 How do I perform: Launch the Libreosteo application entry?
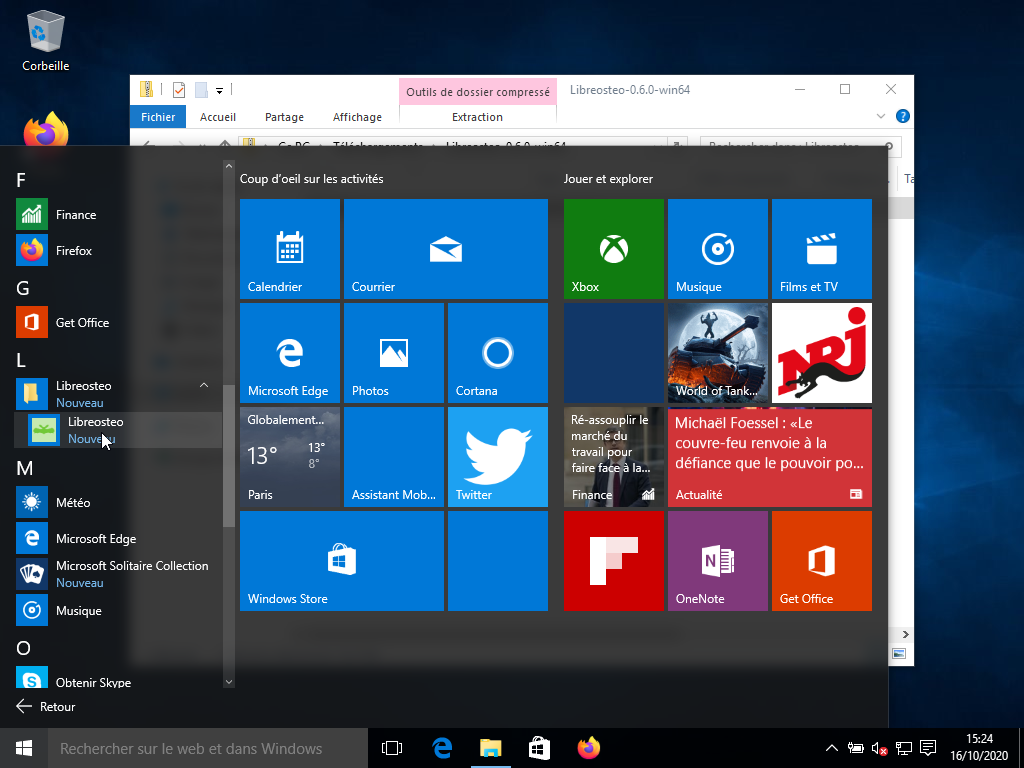tap(118, 430)
